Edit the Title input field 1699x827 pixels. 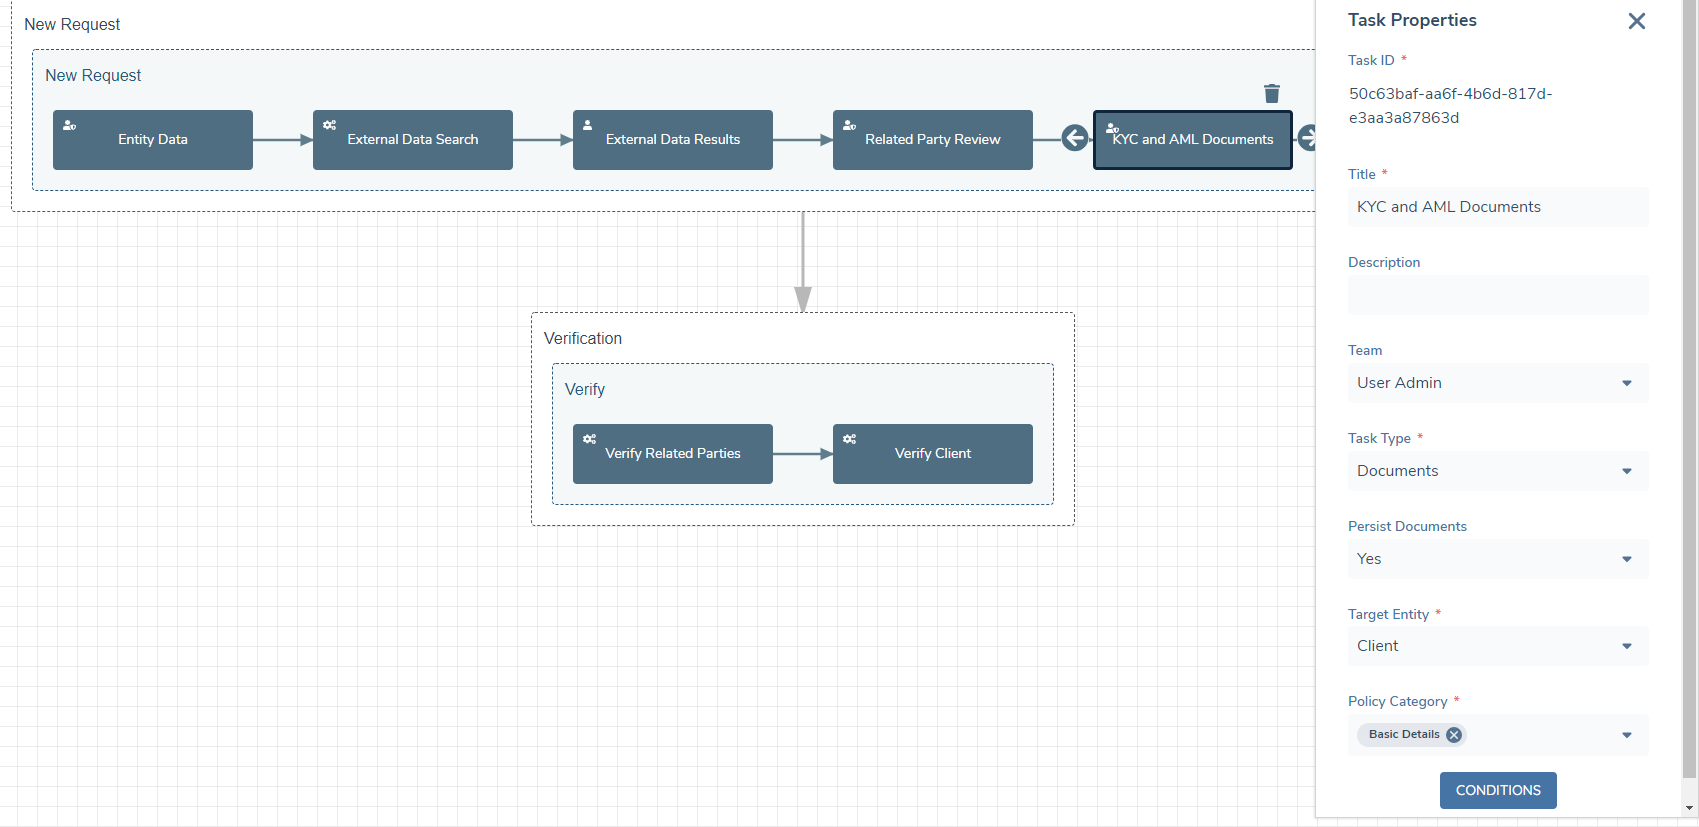click(x=1497, y=207)
